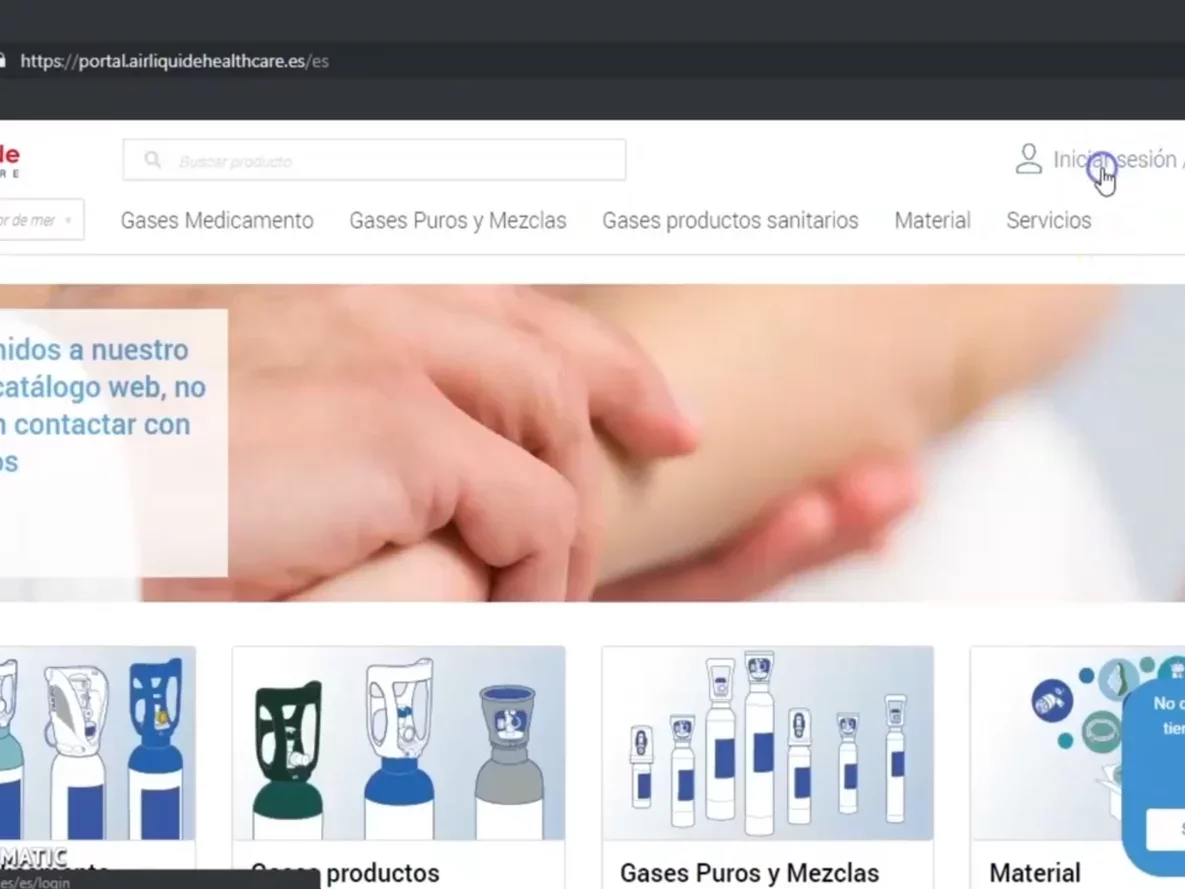The height and width of the screenshot is (889, 1185).
Task: Click the user account silhouette icon
Action: pos(1028,159)
